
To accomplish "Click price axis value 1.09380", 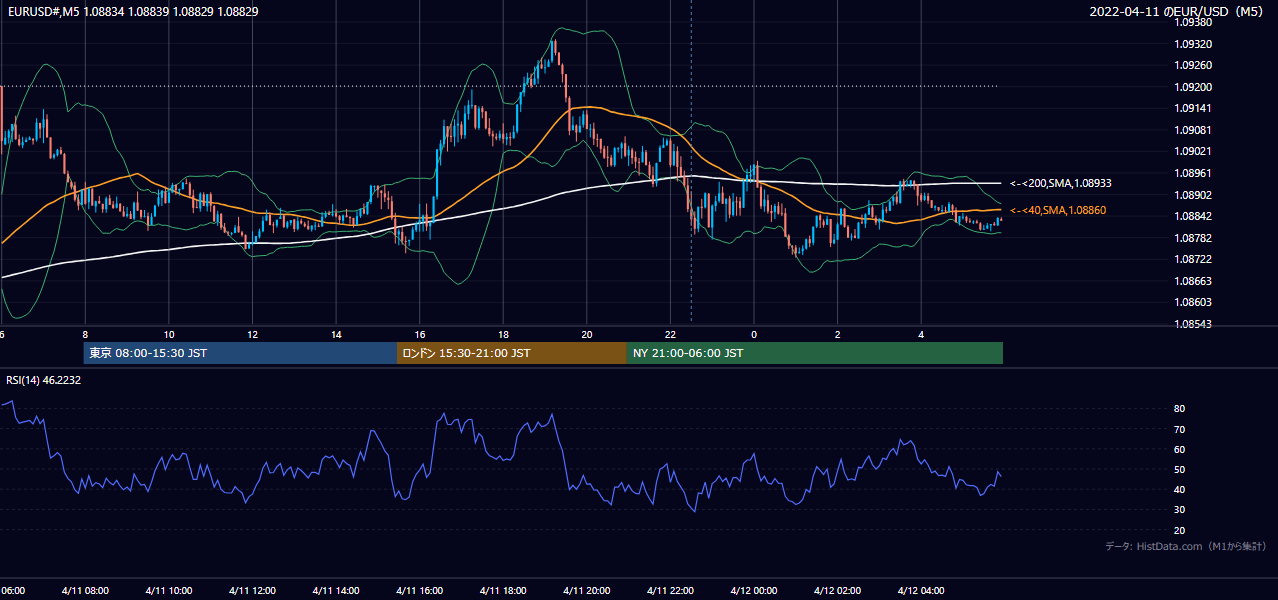I will pos(1193,22).
